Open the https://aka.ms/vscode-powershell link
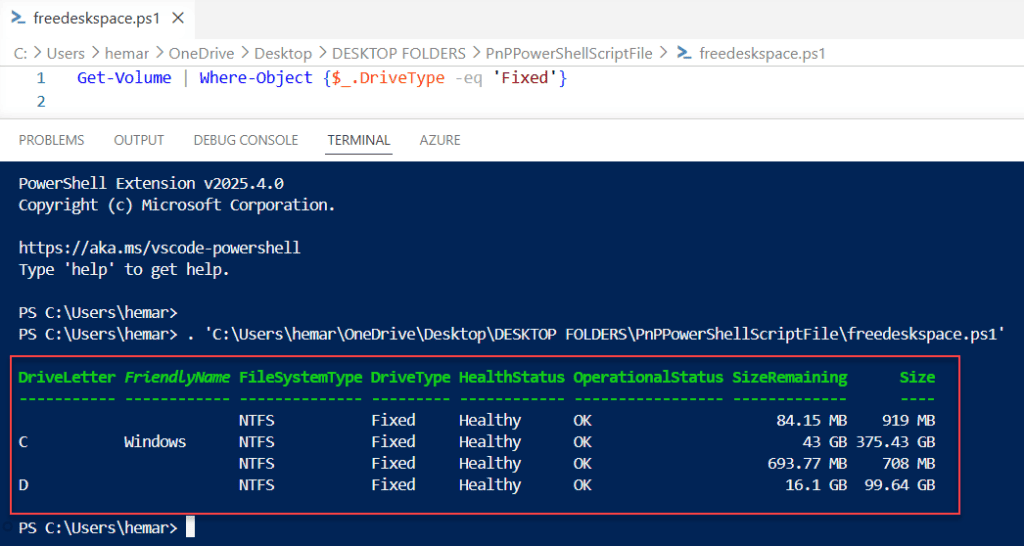1024x546 pixels. pyautogui.click(x=159, y=248)
